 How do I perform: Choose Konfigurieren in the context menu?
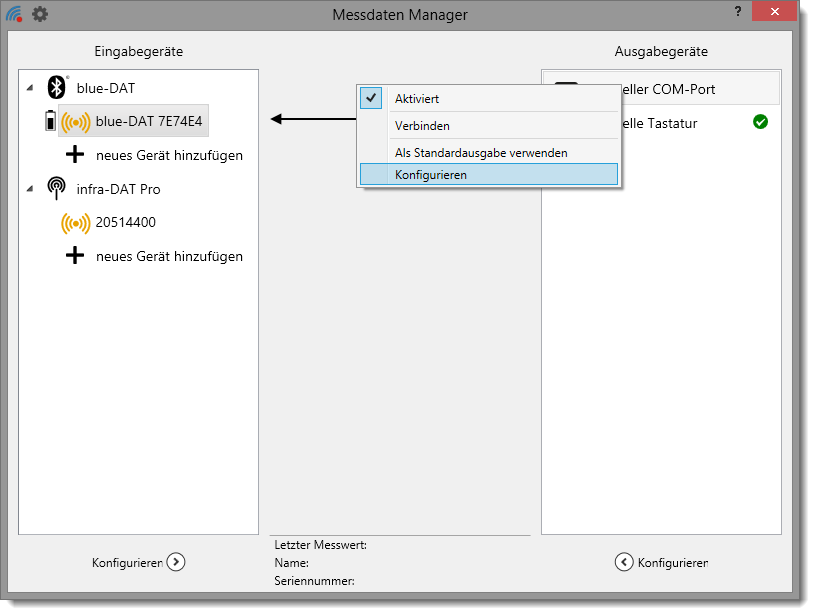tap(431, 174)
